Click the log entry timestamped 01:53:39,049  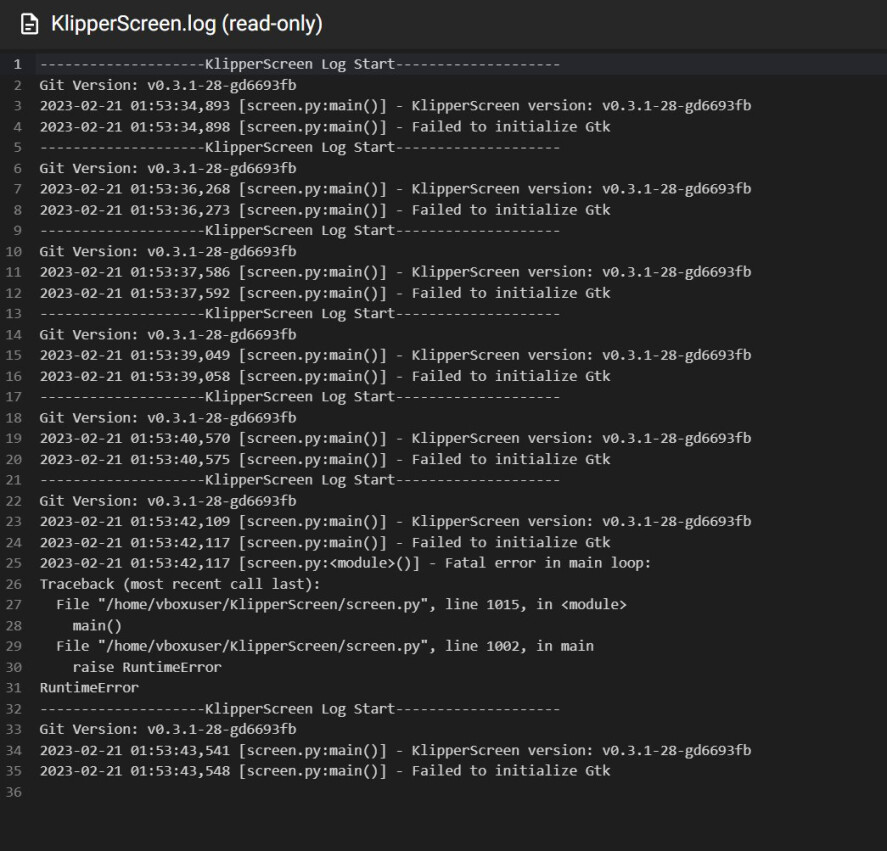(395, 355)
